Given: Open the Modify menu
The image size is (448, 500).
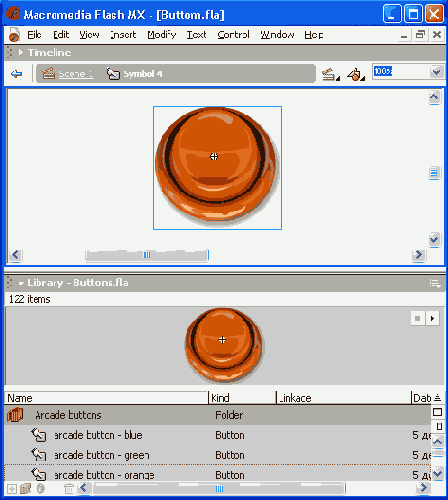Looking at the screenshot, I should pos(162,35).
